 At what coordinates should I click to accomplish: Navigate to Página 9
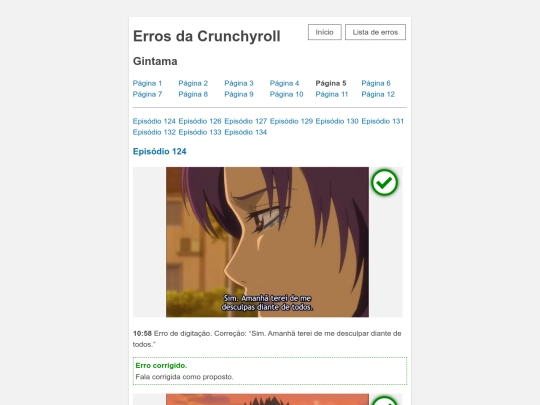[x=239, y=94]
